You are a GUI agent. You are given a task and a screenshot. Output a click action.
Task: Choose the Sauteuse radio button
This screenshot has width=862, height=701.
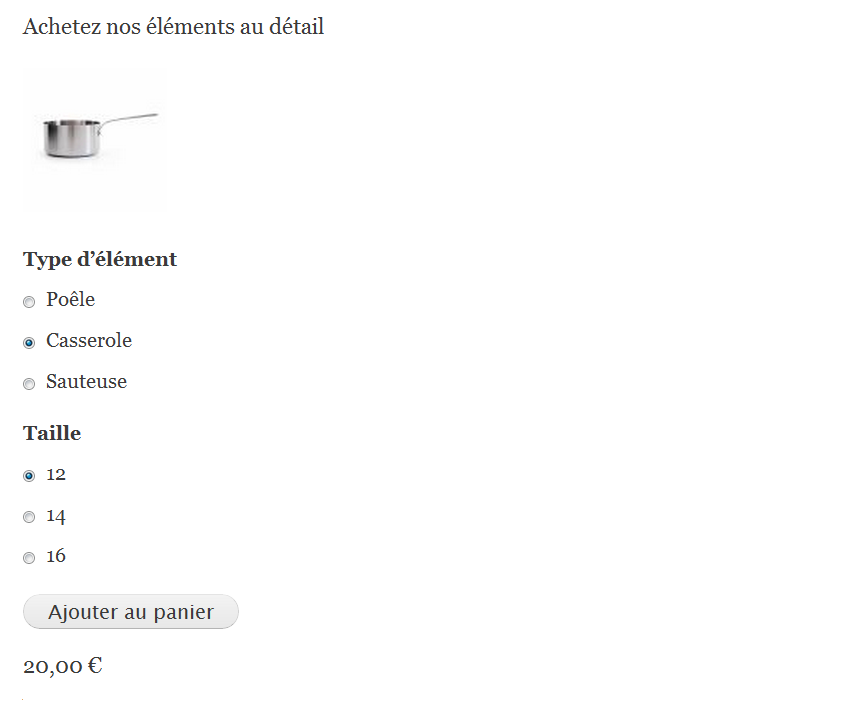click(x=29, y=383)
